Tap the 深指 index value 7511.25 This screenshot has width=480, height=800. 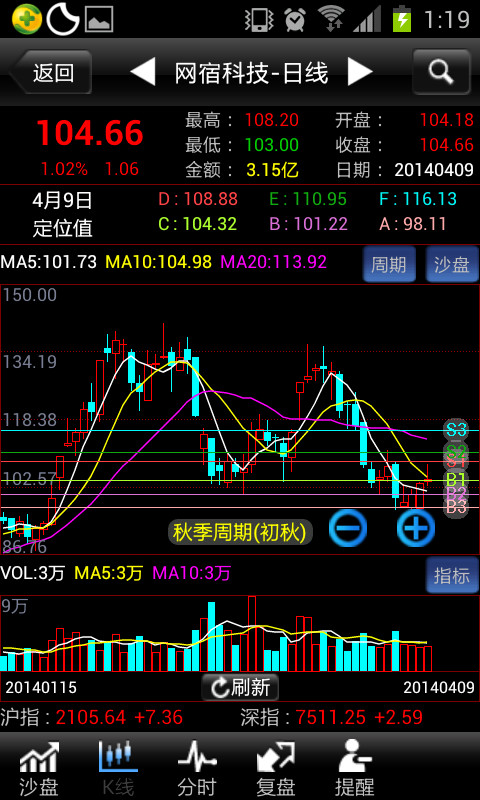coord(331,717)
